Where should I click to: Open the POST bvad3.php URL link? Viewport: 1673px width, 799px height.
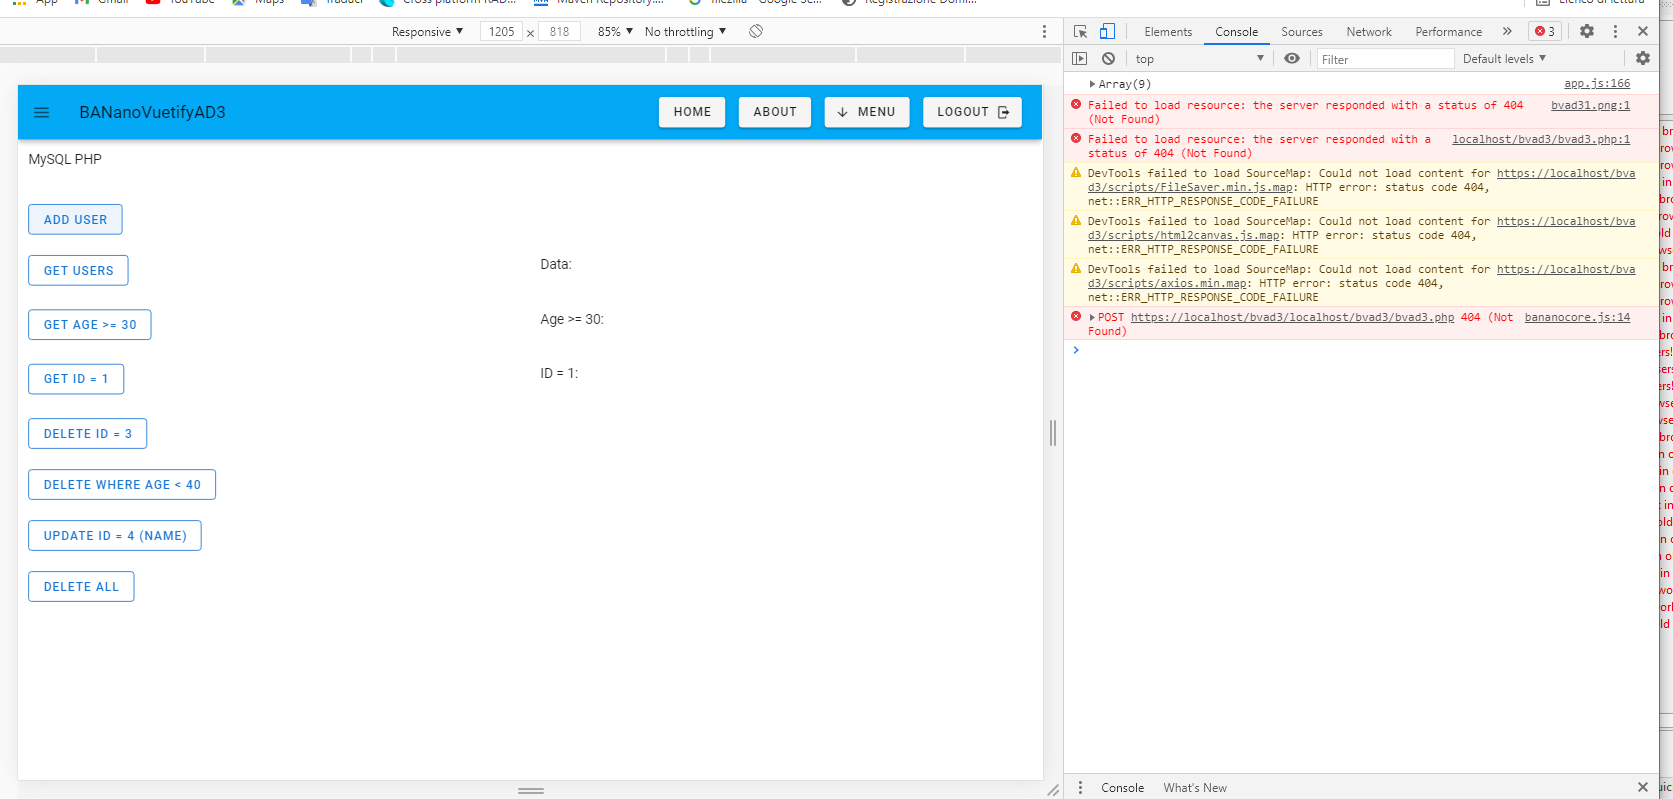click(1292, 317)
